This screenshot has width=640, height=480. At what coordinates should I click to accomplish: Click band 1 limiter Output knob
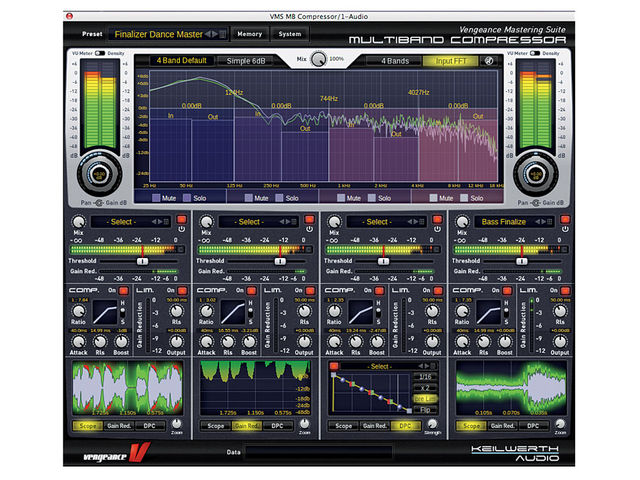(x=176, y=341)
